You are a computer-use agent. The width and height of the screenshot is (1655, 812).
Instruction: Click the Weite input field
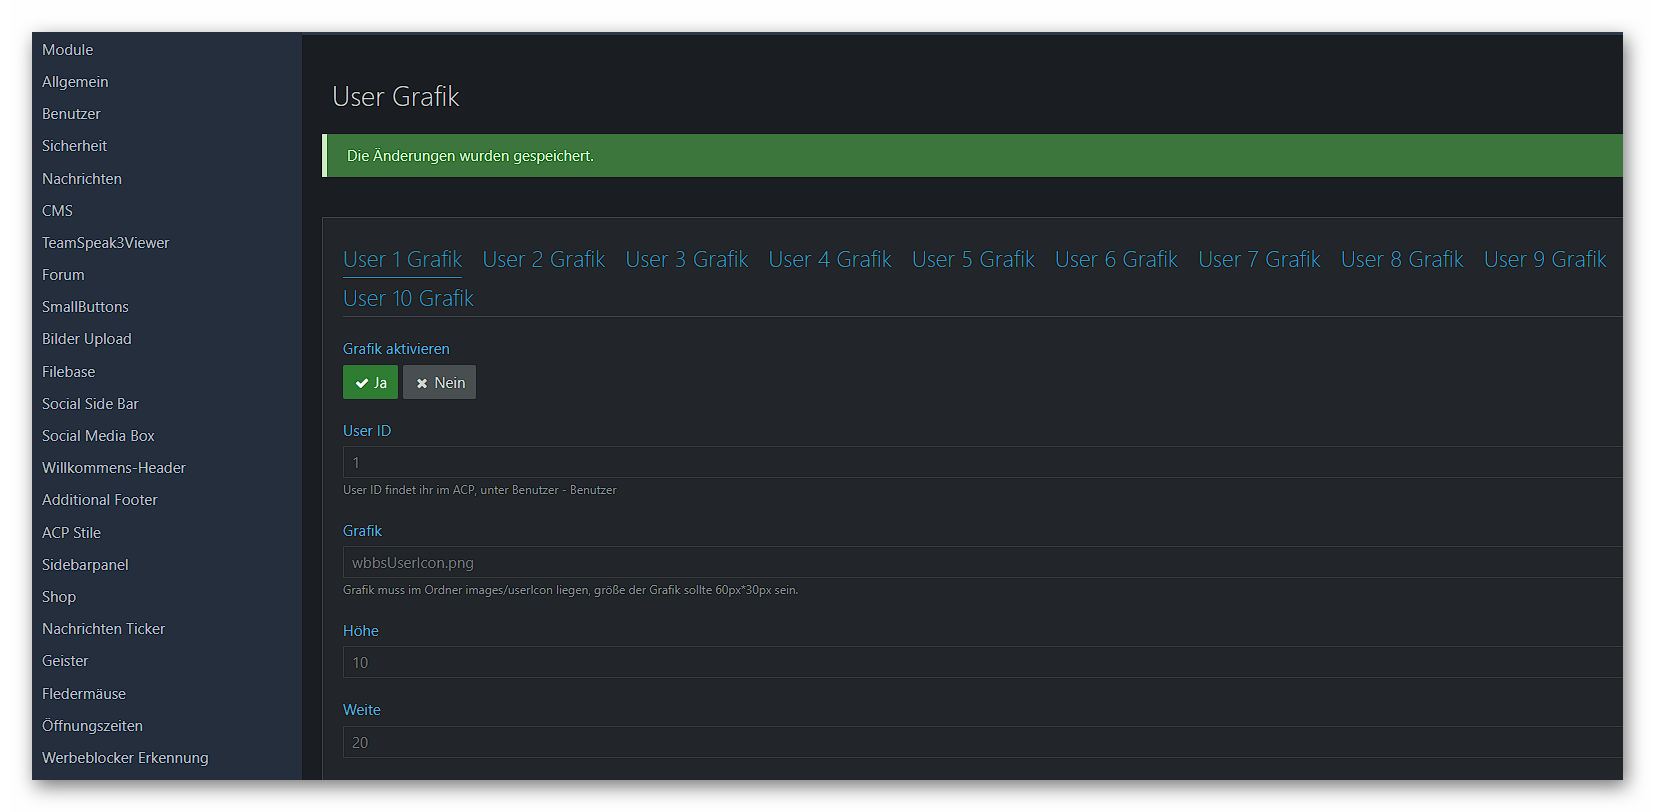(980, 743)
